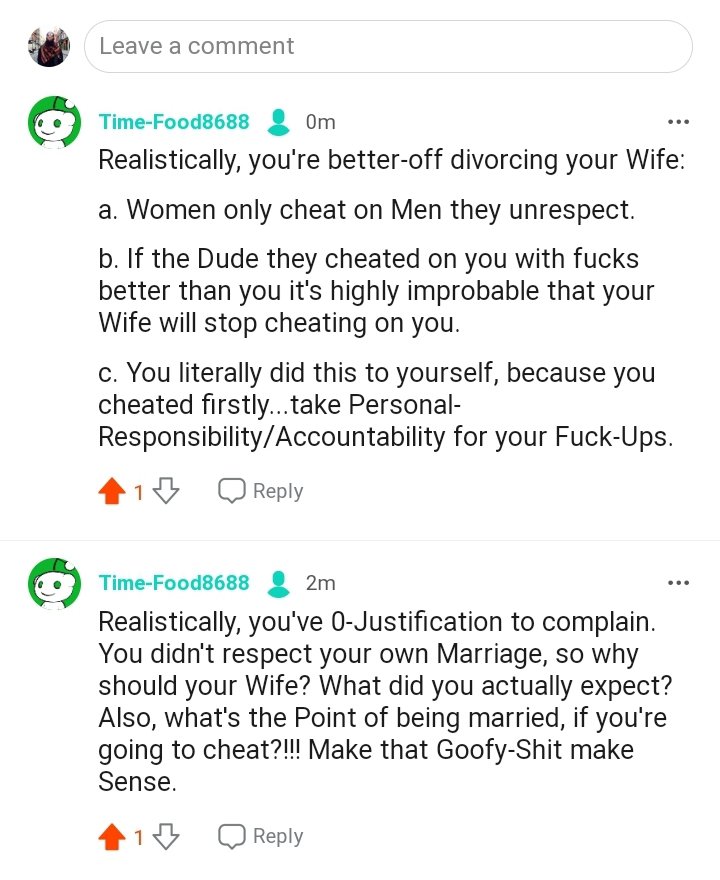Open Time-Food8688 avatar on the first comment
The width and height of the screenshot is (720, 880).
click(54, 123)
